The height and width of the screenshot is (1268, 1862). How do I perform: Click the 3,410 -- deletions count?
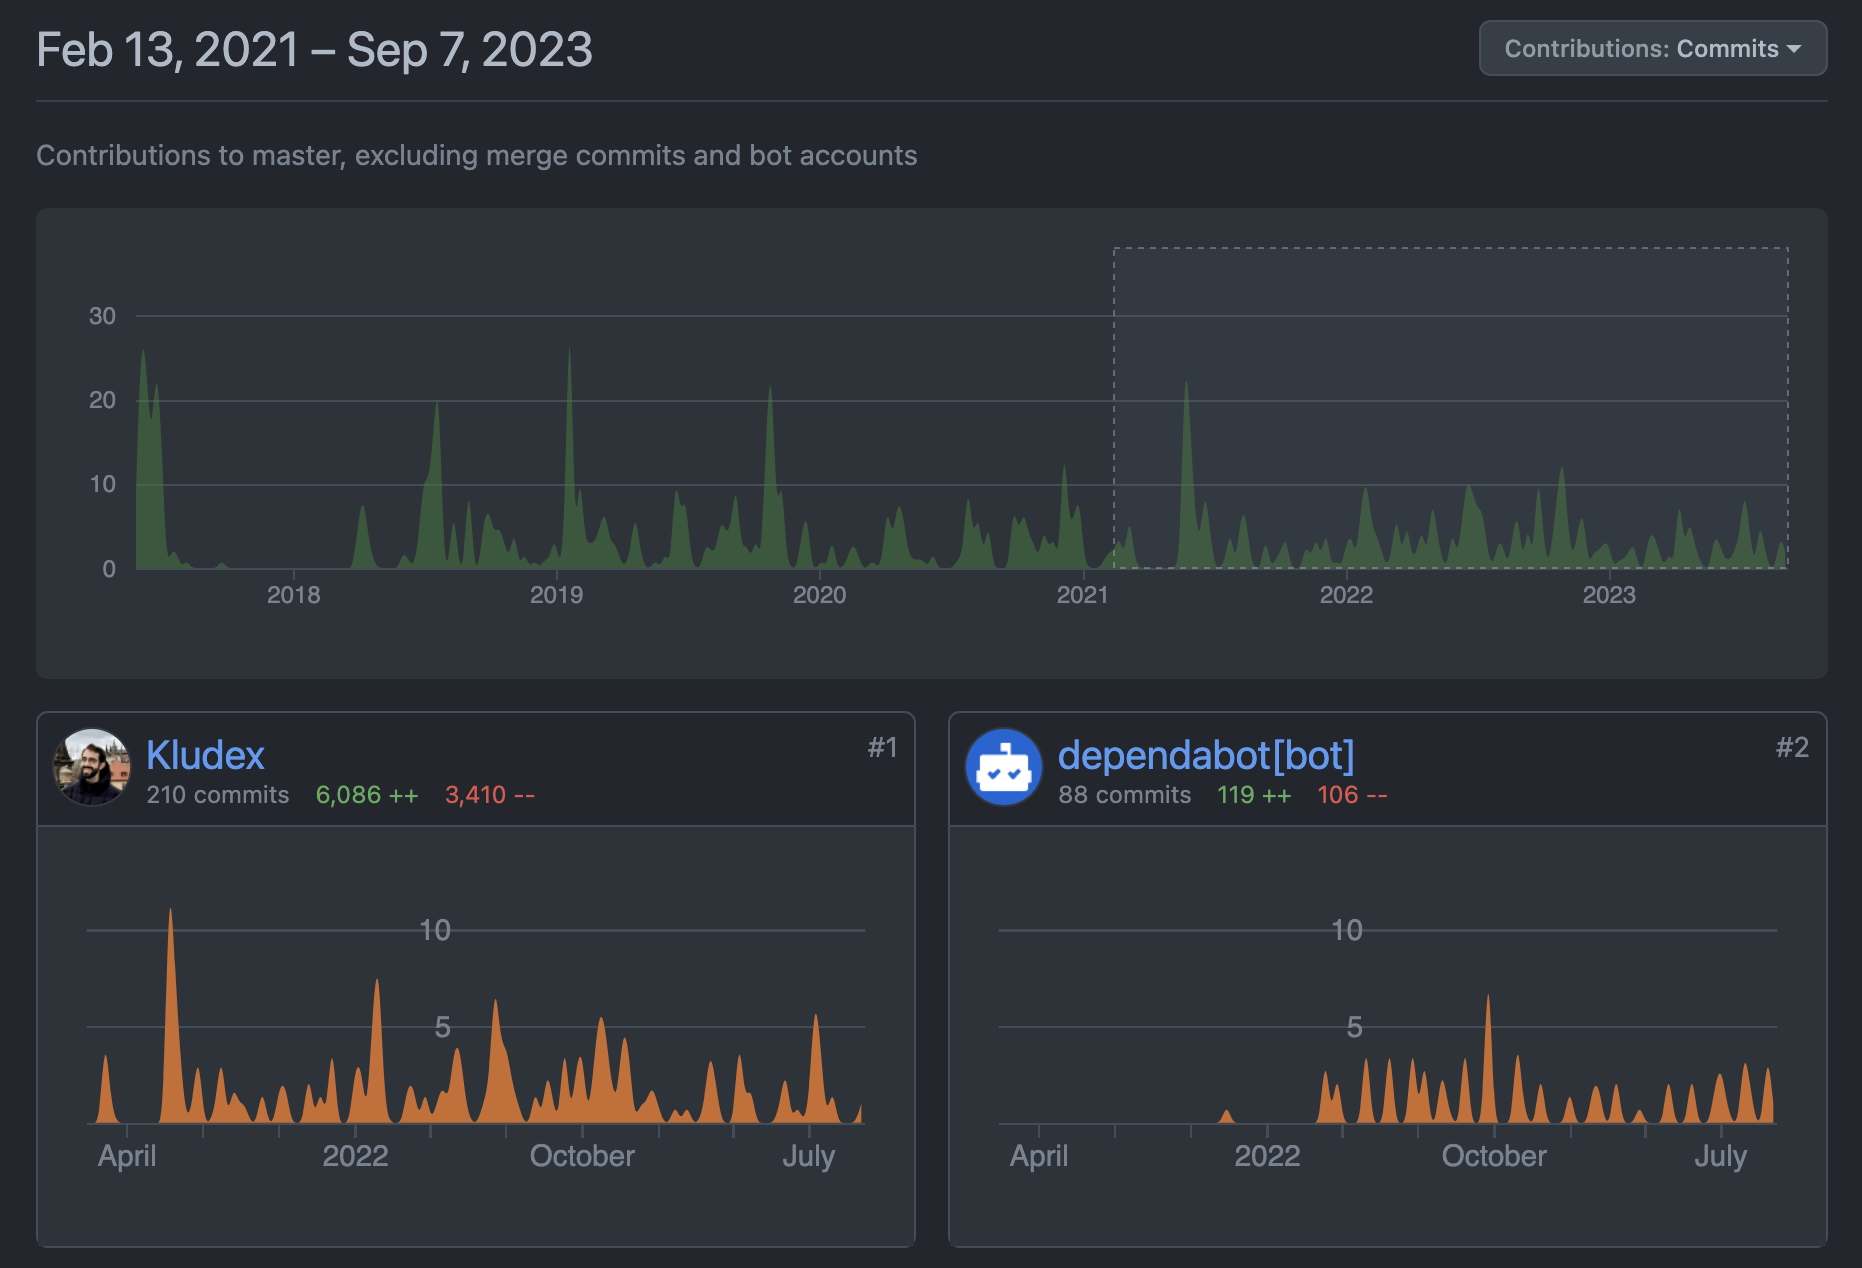tap(489, 795)
